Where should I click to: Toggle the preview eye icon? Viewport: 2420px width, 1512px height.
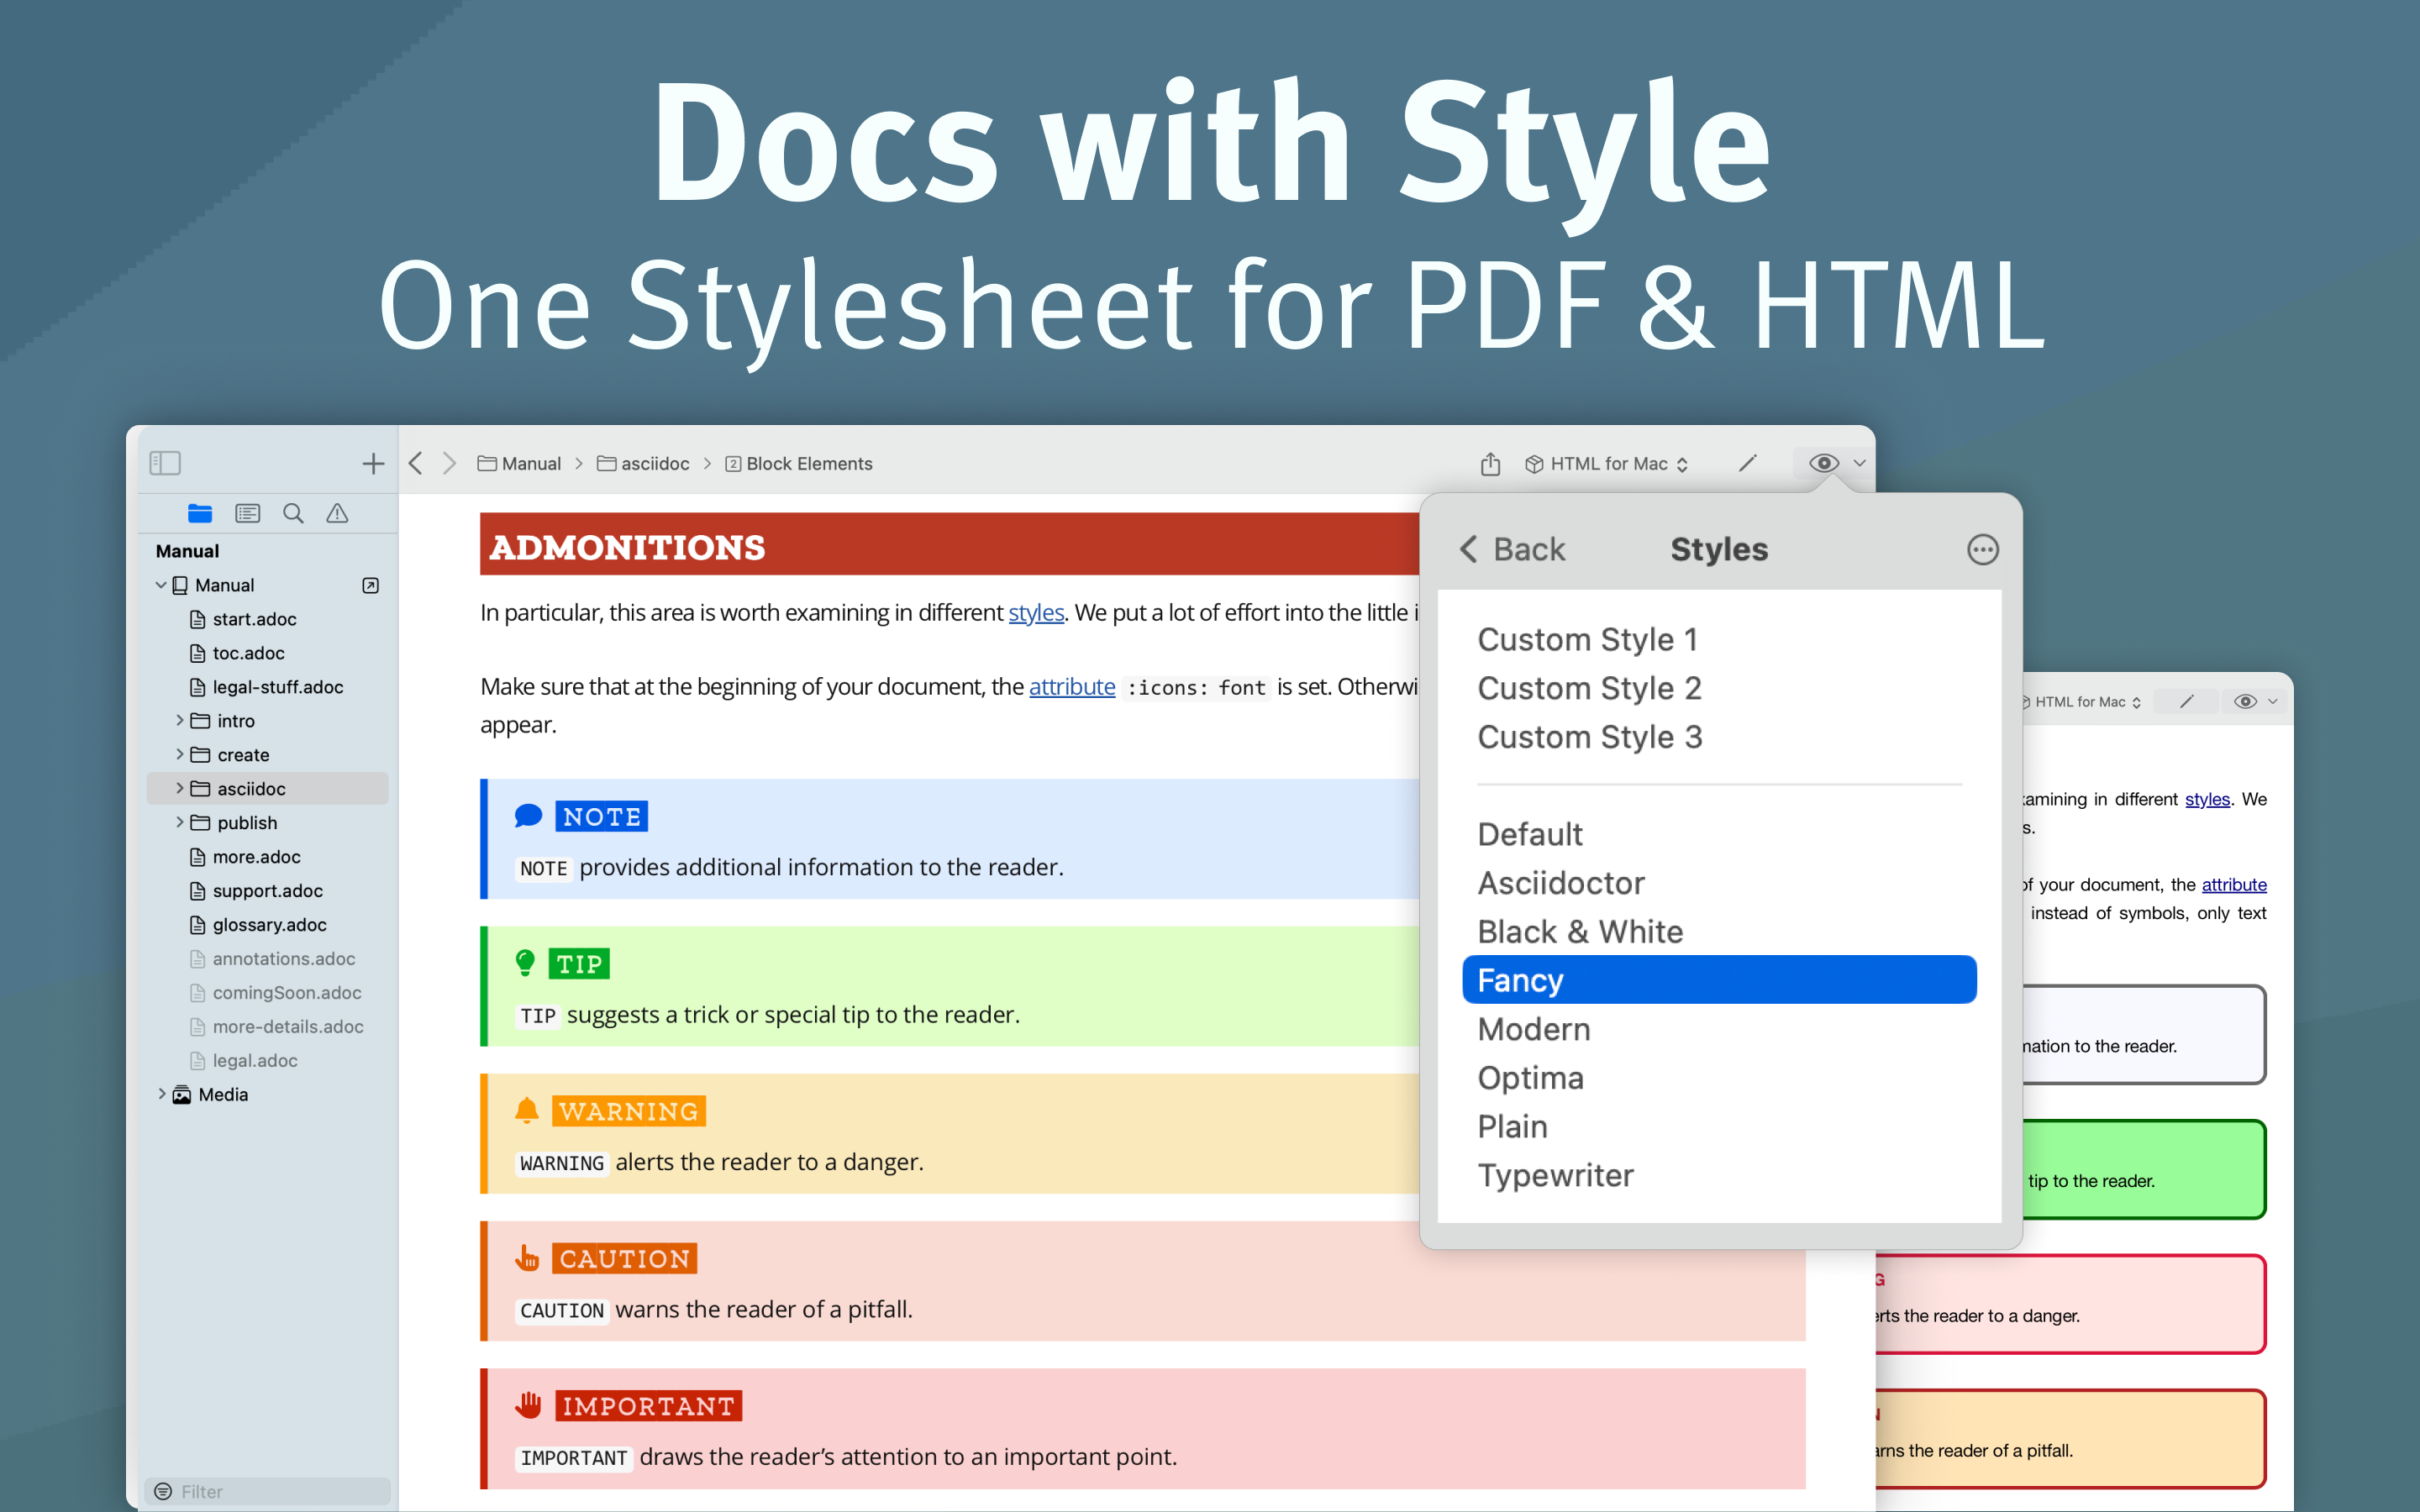tap(1823, 463)
